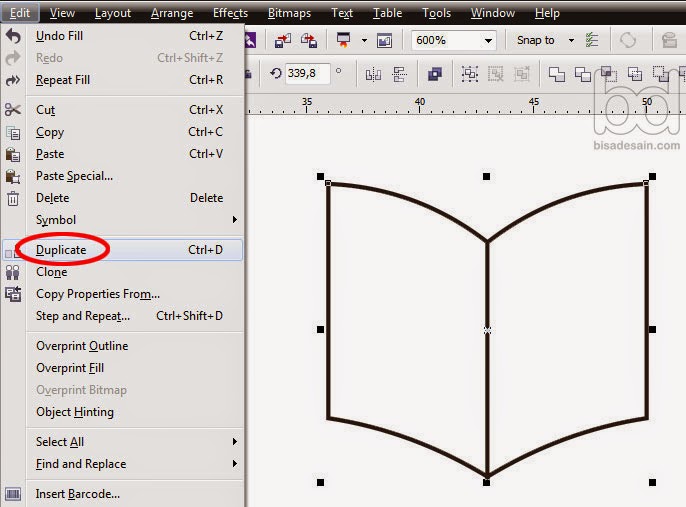Toggle Object Hinting

[122, 412]
